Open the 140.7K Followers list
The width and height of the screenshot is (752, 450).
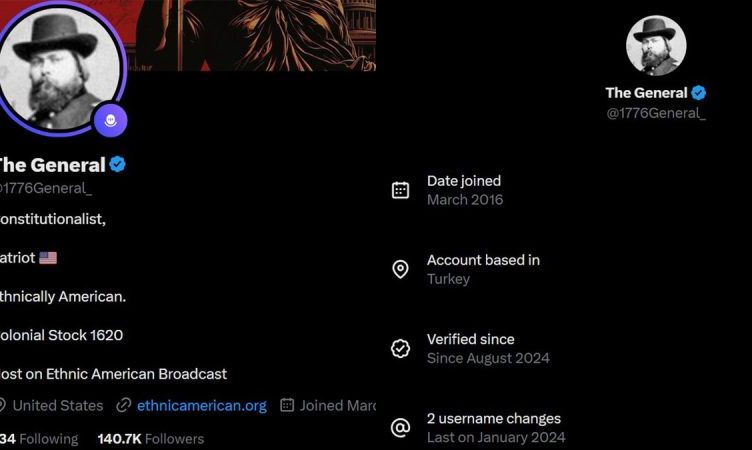click(151, 438)
